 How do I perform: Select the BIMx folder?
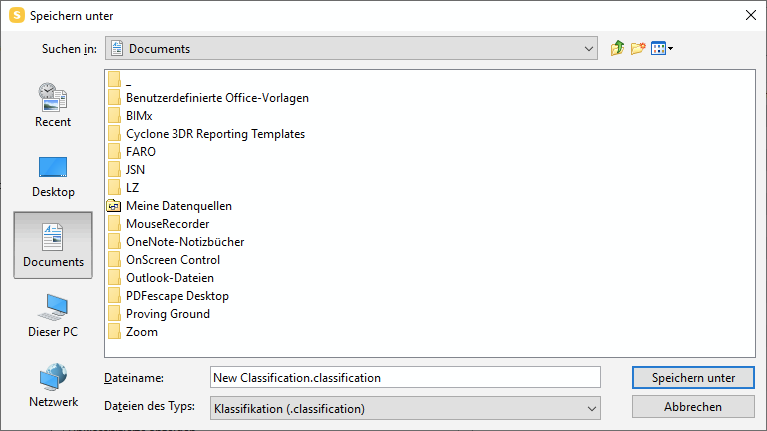[130, 116]
